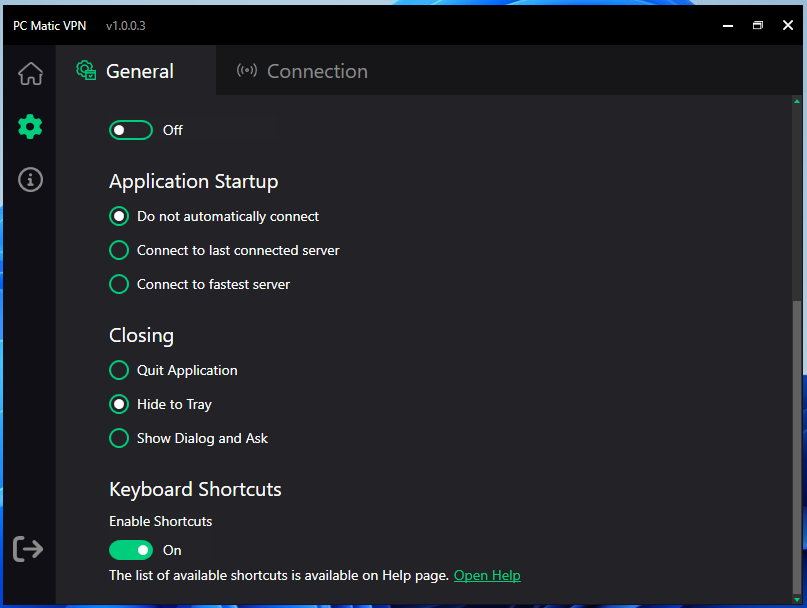Image resolution: width=807 pixels, height=608 pixels.
Task: Pick Show Dialog and Ask option
Action: (119, 438)
